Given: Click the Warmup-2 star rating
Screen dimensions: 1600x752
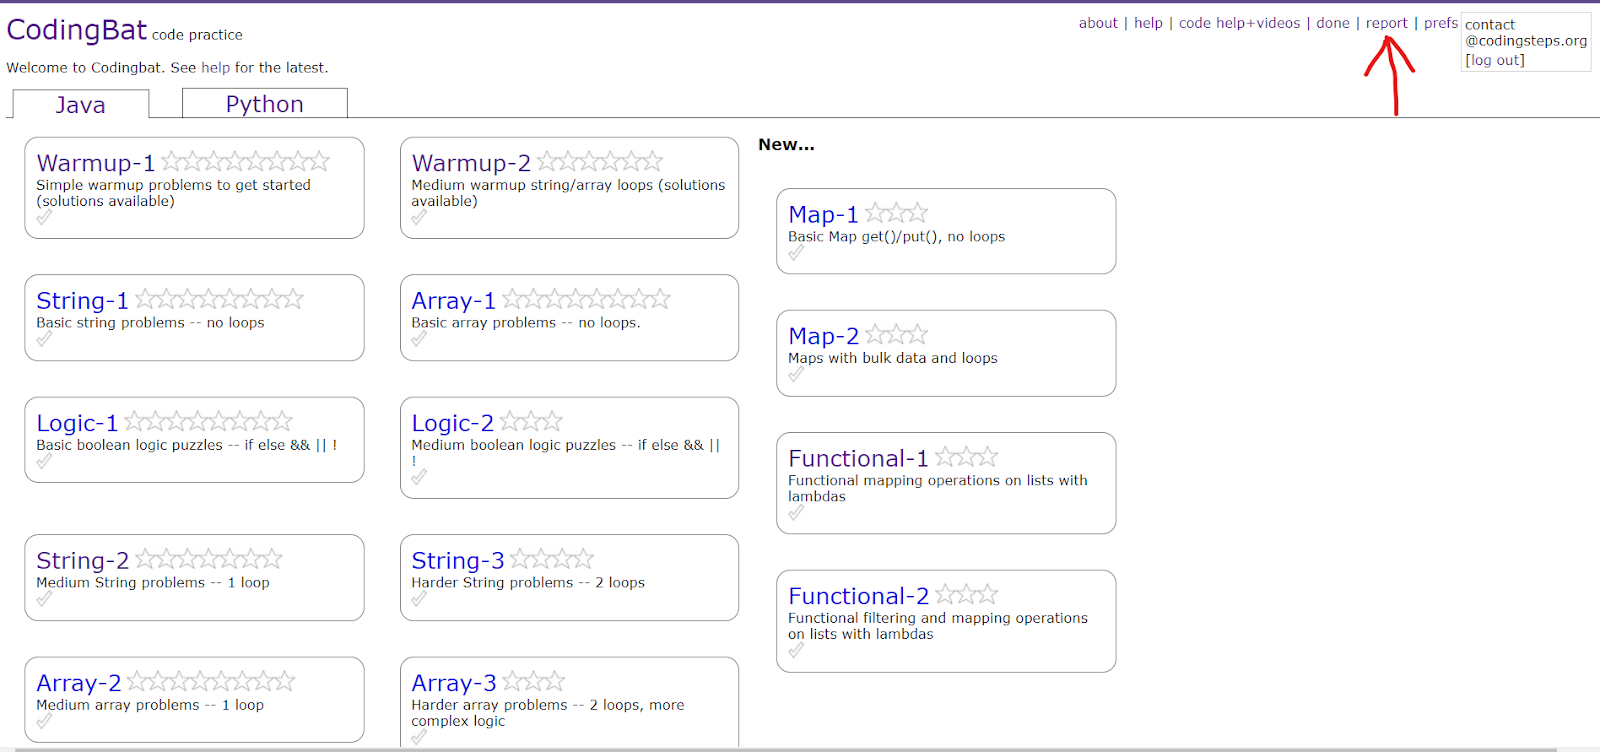Looking at the screenshot, I should point(600,161).
